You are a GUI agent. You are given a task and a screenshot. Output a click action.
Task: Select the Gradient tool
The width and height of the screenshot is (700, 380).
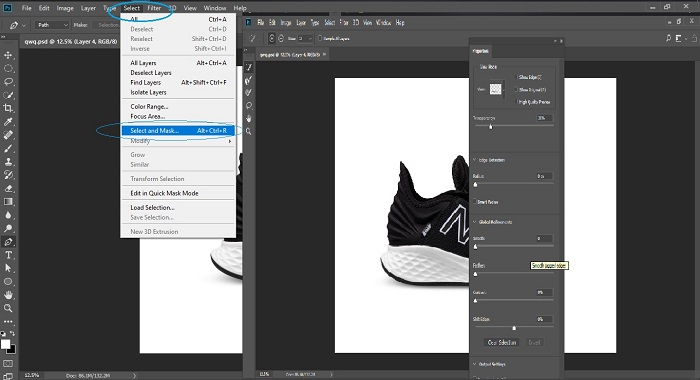[x=8, y=201]
